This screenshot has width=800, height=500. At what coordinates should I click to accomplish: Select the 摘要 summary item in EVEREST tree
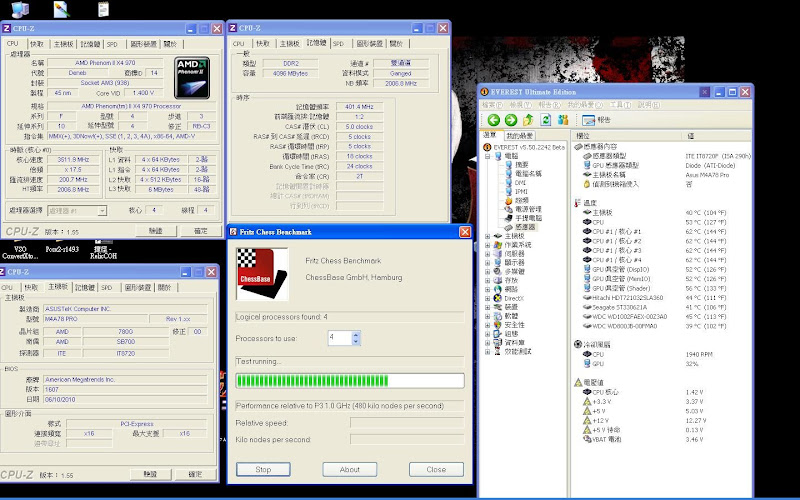pos(522,165)
